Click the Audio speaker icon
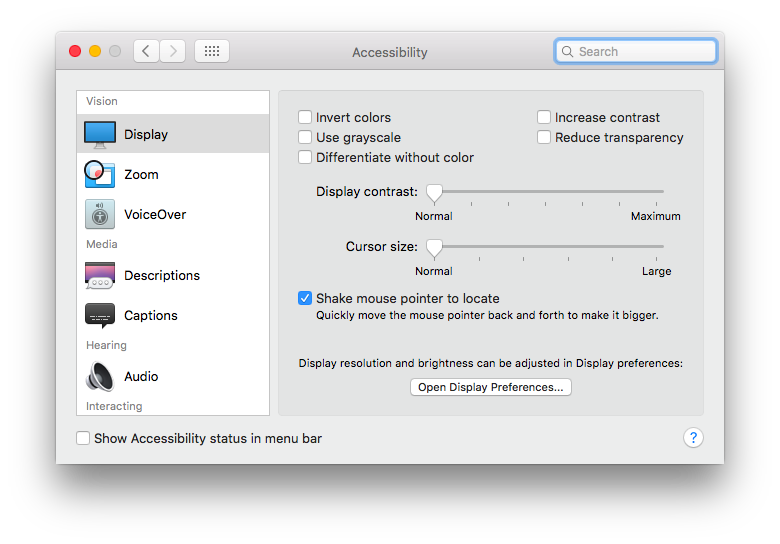 point(100,376)
